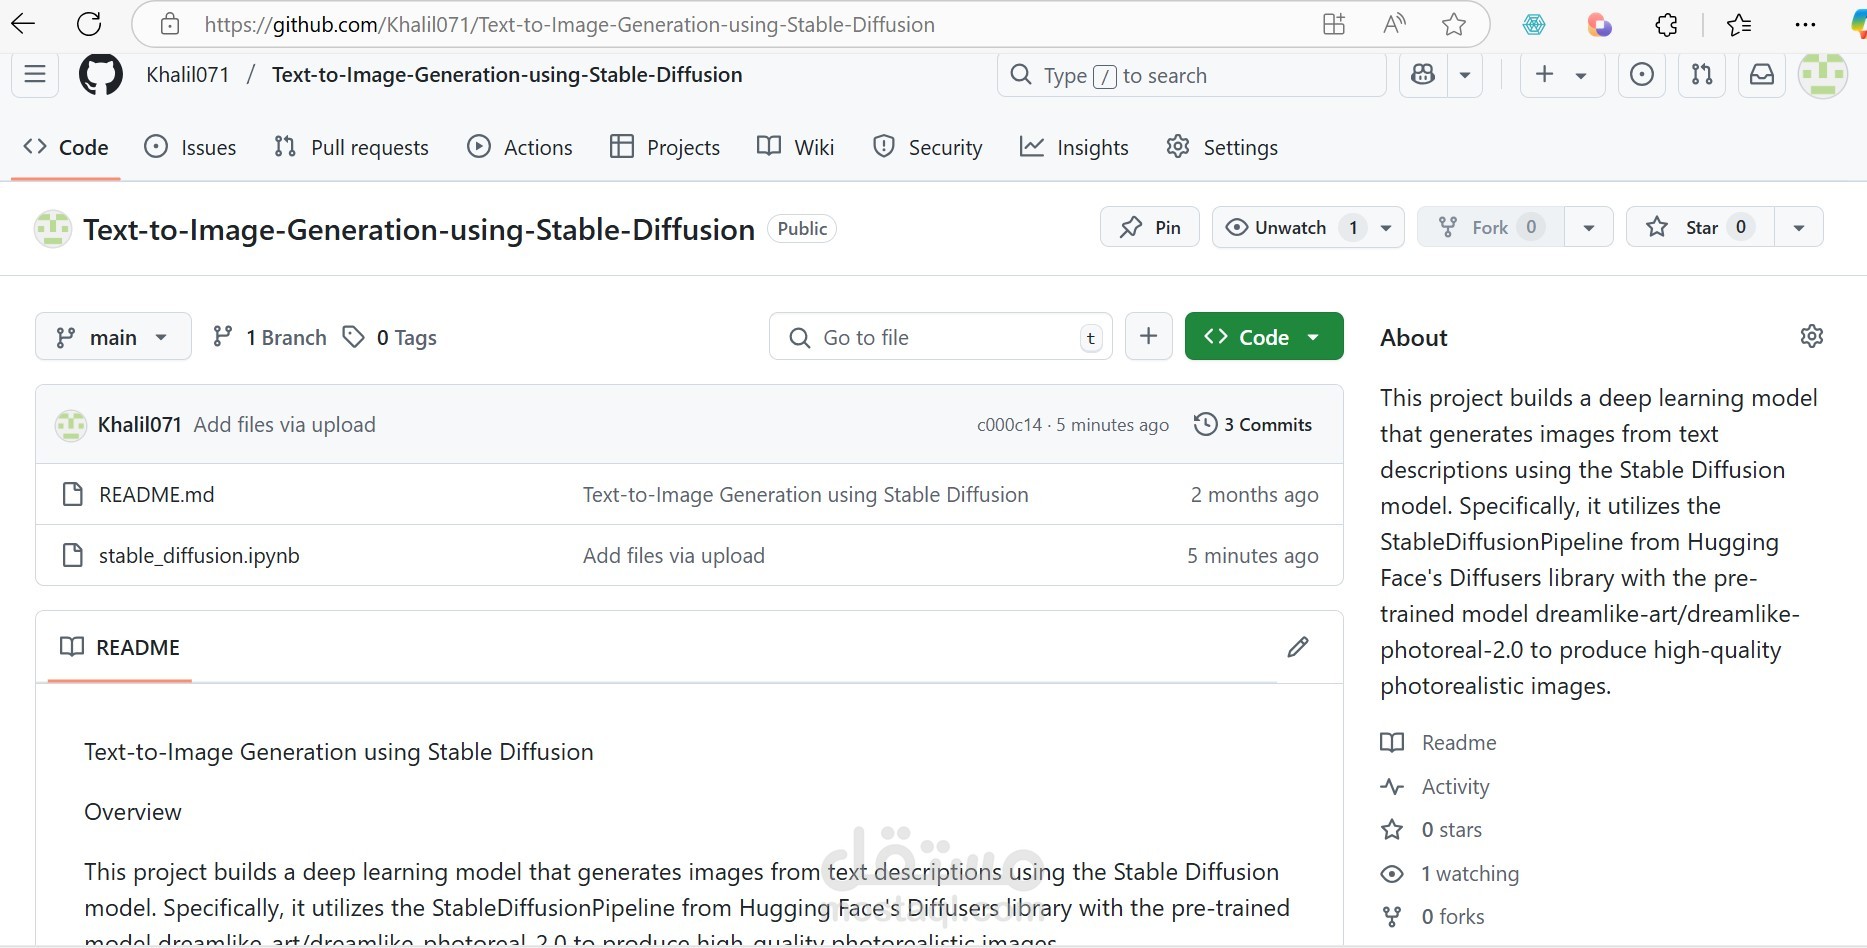View the 1 Branch link
The image size is (1867, 948).
click(270, 337)
